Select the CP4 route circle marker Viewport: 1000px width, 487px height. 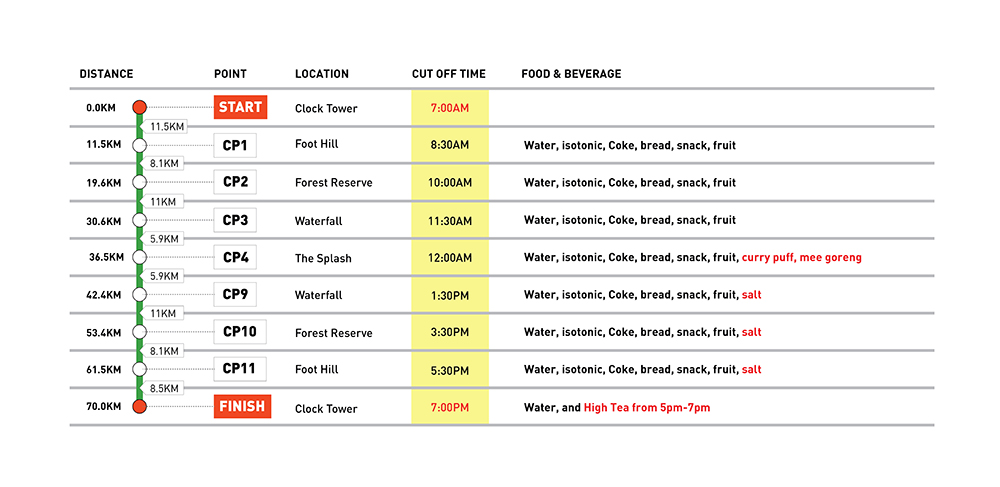click(x=139, y=257)
